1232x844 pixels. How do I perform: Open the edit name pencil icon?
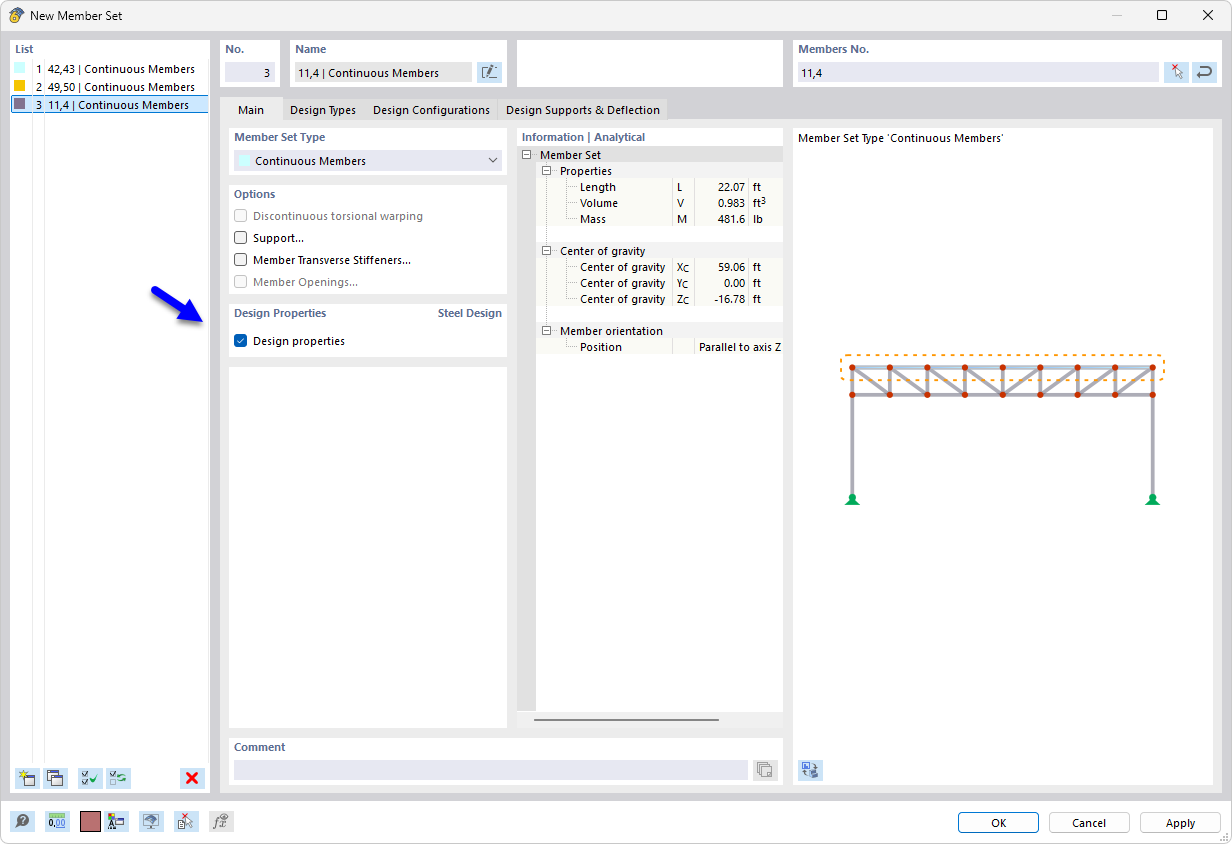[x=489, y=72]
